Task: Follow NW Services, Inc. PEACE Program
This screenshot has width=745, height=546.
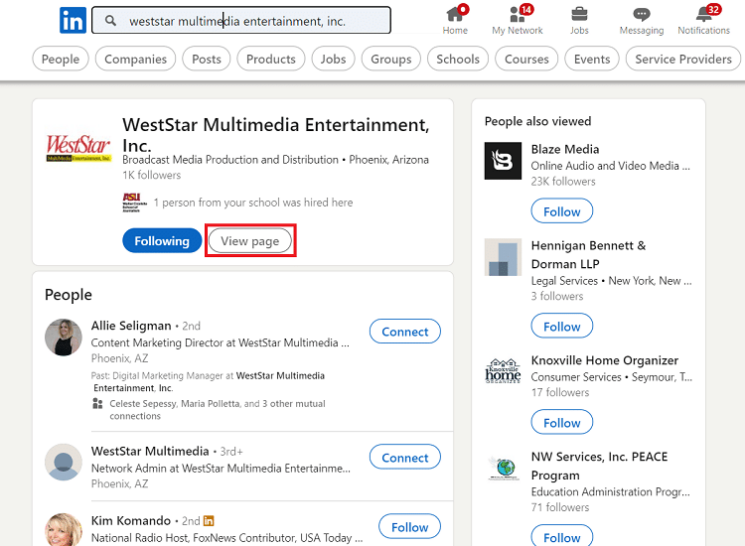Action: [562, 537]
